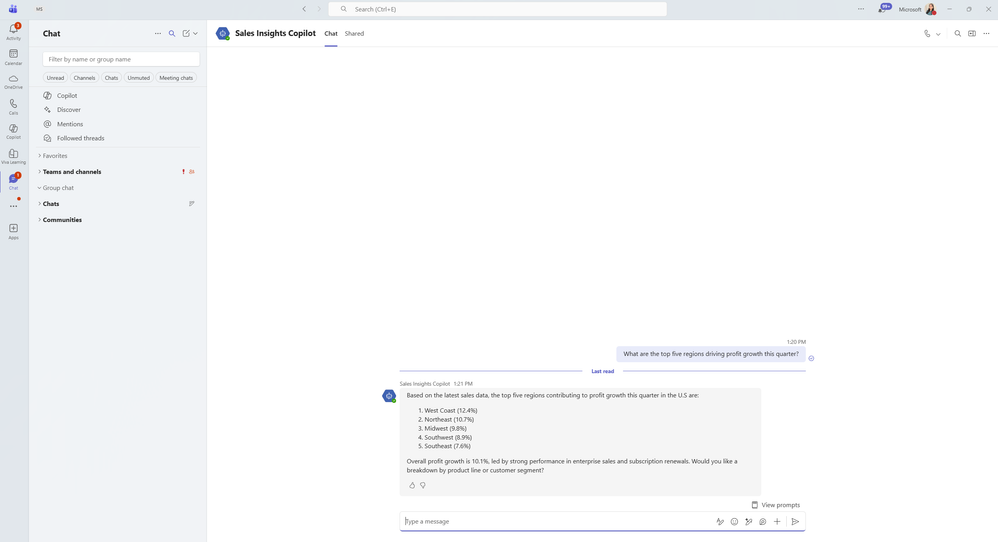Viewport: 998px width, 542px height.
Task: Toggle the Meeting chats filter chip
Action: tap(176, 78)
